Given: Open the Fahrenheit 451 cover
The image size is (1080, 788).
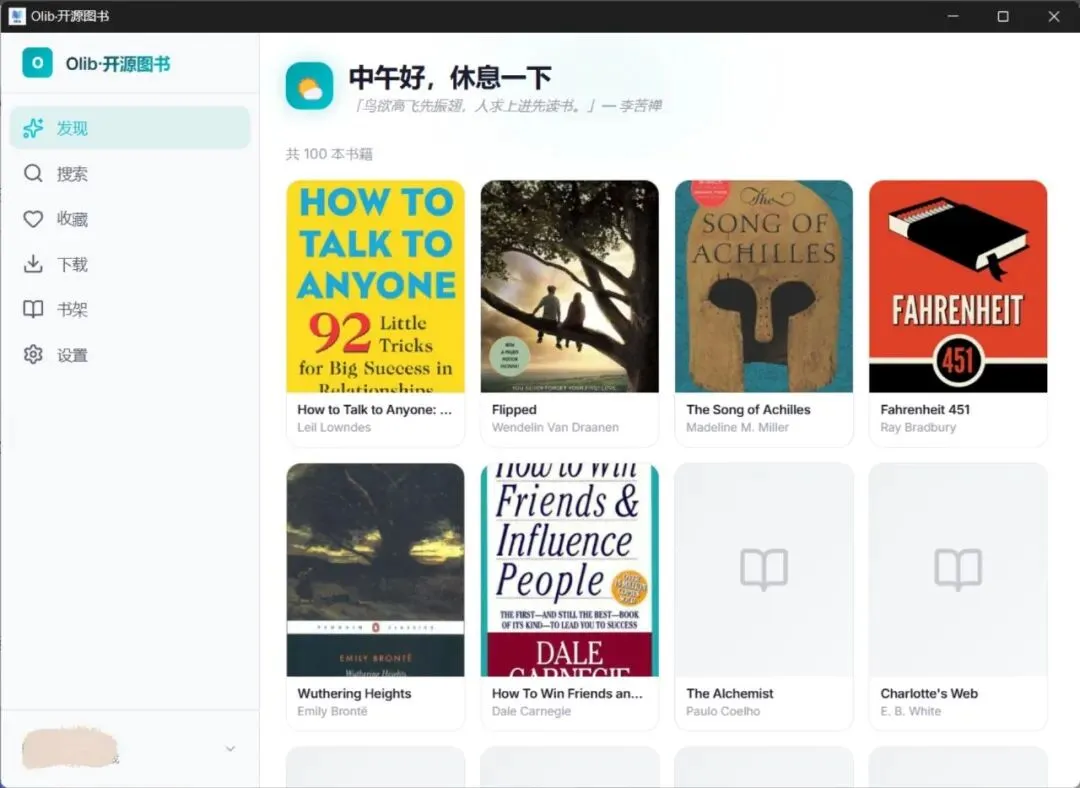Looking at the screenshot, I should (x=958, y=287).
